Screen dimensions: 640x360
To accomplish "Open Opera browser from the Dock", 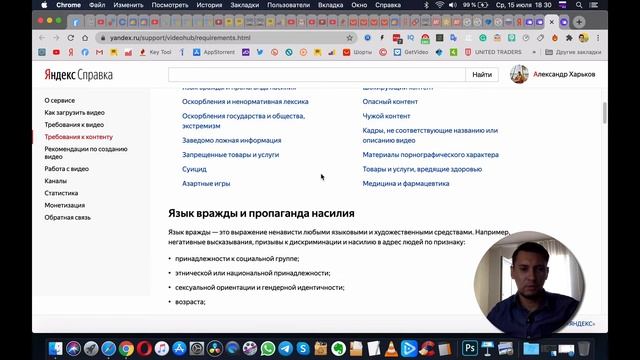I will click(144, 349).
